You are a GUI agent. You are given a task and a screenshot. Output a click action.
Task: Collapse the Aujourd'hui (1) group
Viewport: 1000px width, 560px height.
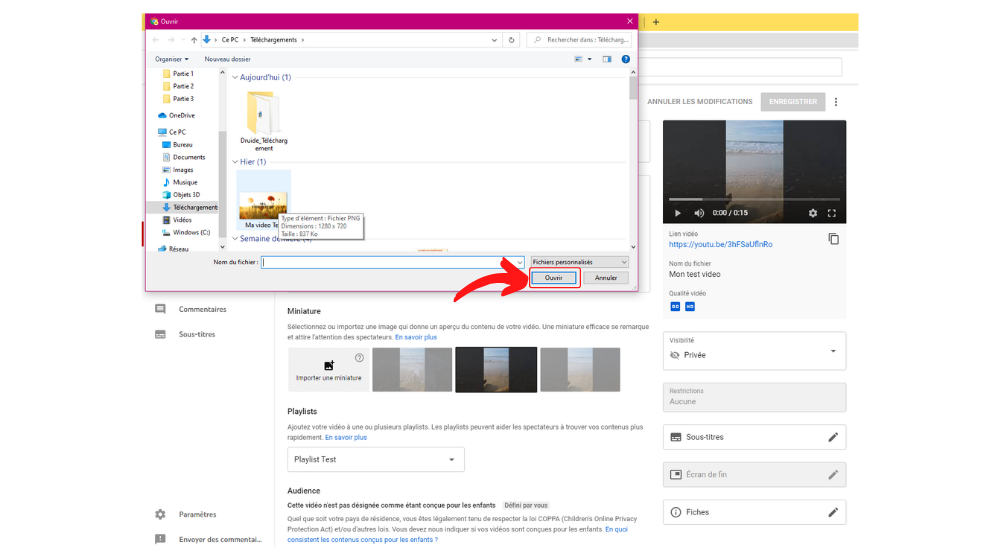(x=235, y=77)
